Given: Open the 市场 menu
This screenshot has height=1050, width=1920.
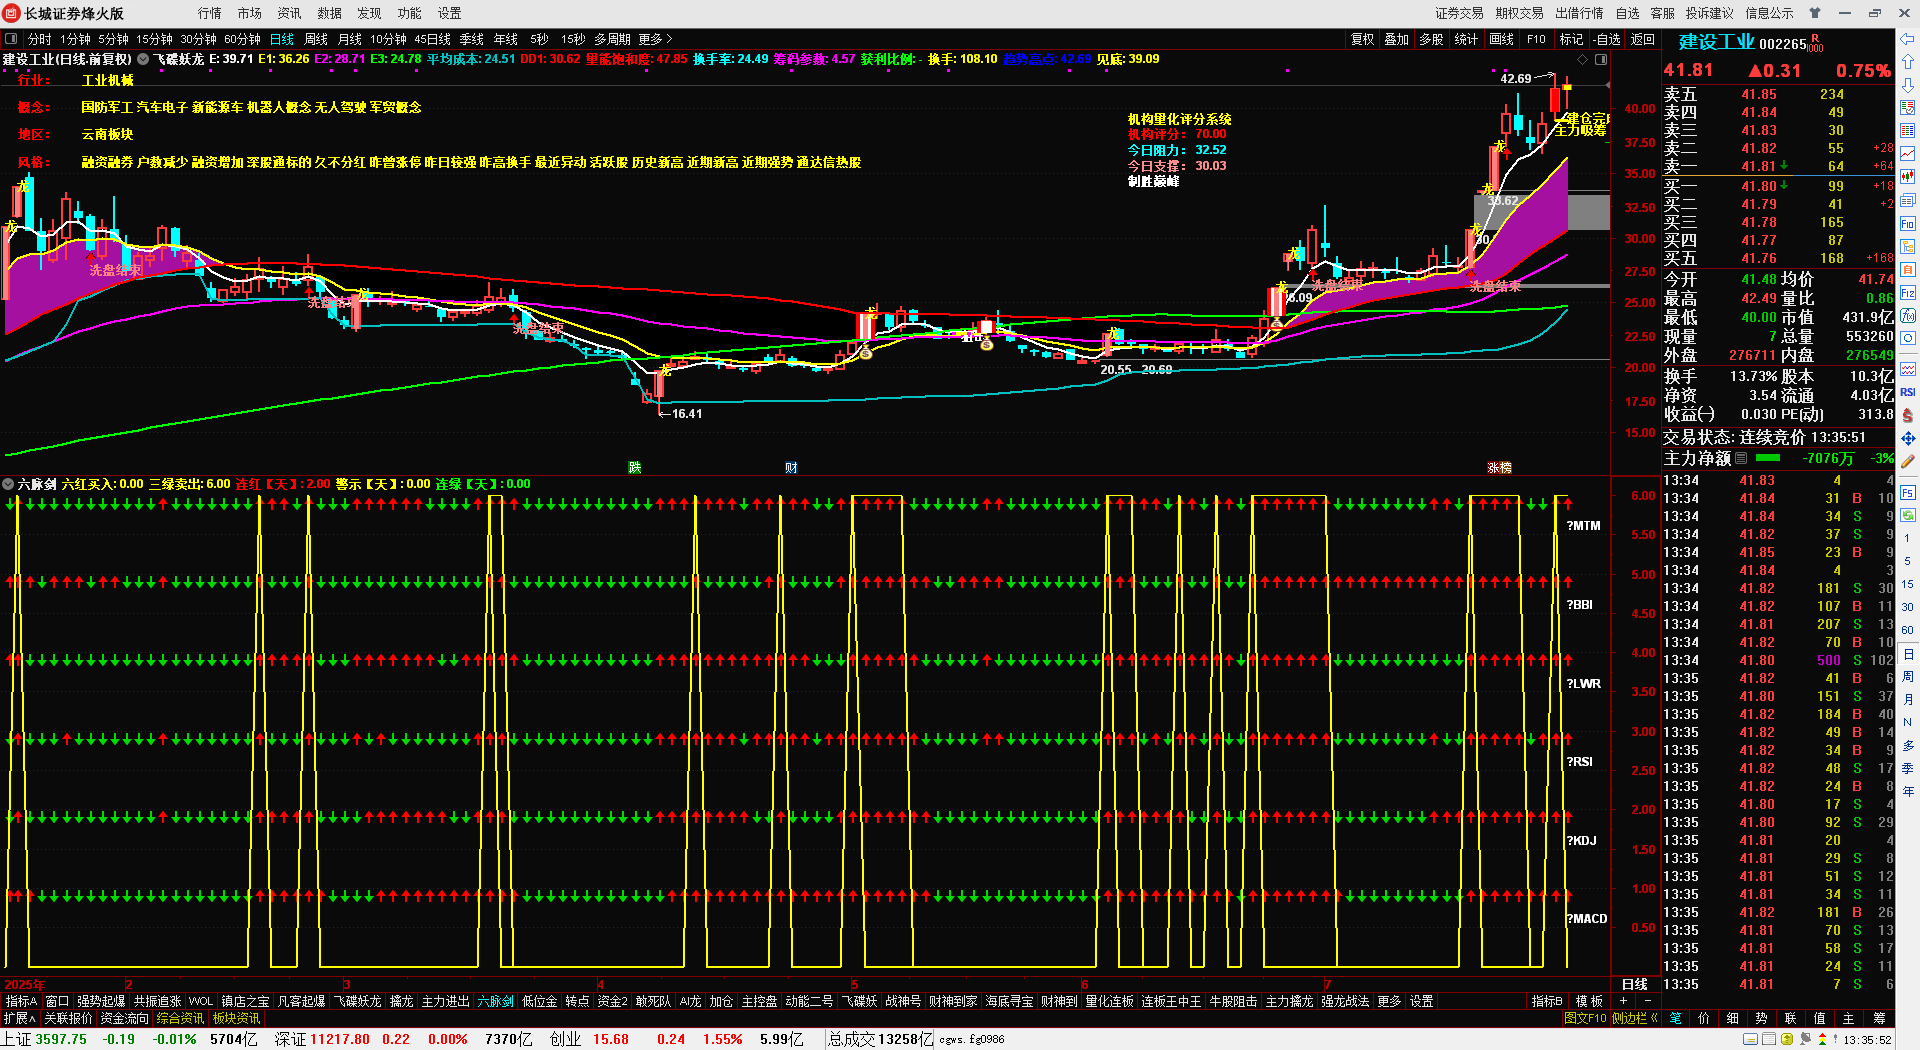Looking at the screenshot, I should 250,13.
